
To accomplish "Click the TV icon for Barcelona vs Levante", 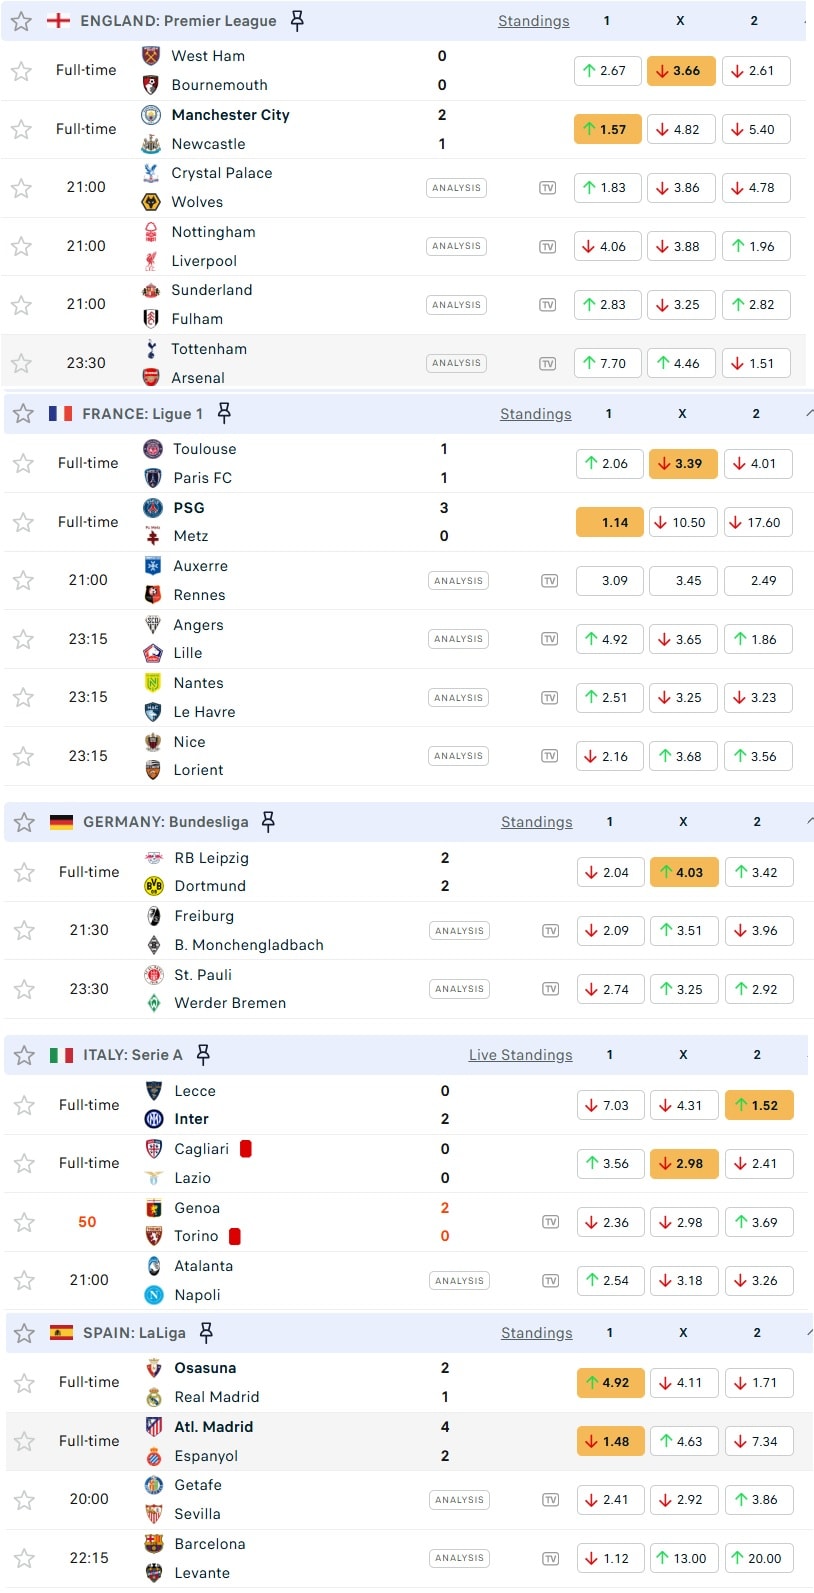I will pos(550,1558).
